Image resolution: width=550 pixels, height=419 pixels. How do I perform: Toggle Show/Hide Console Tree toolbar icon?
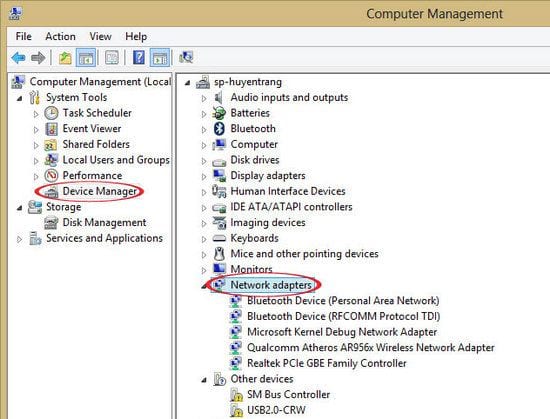tap(86, 58)
